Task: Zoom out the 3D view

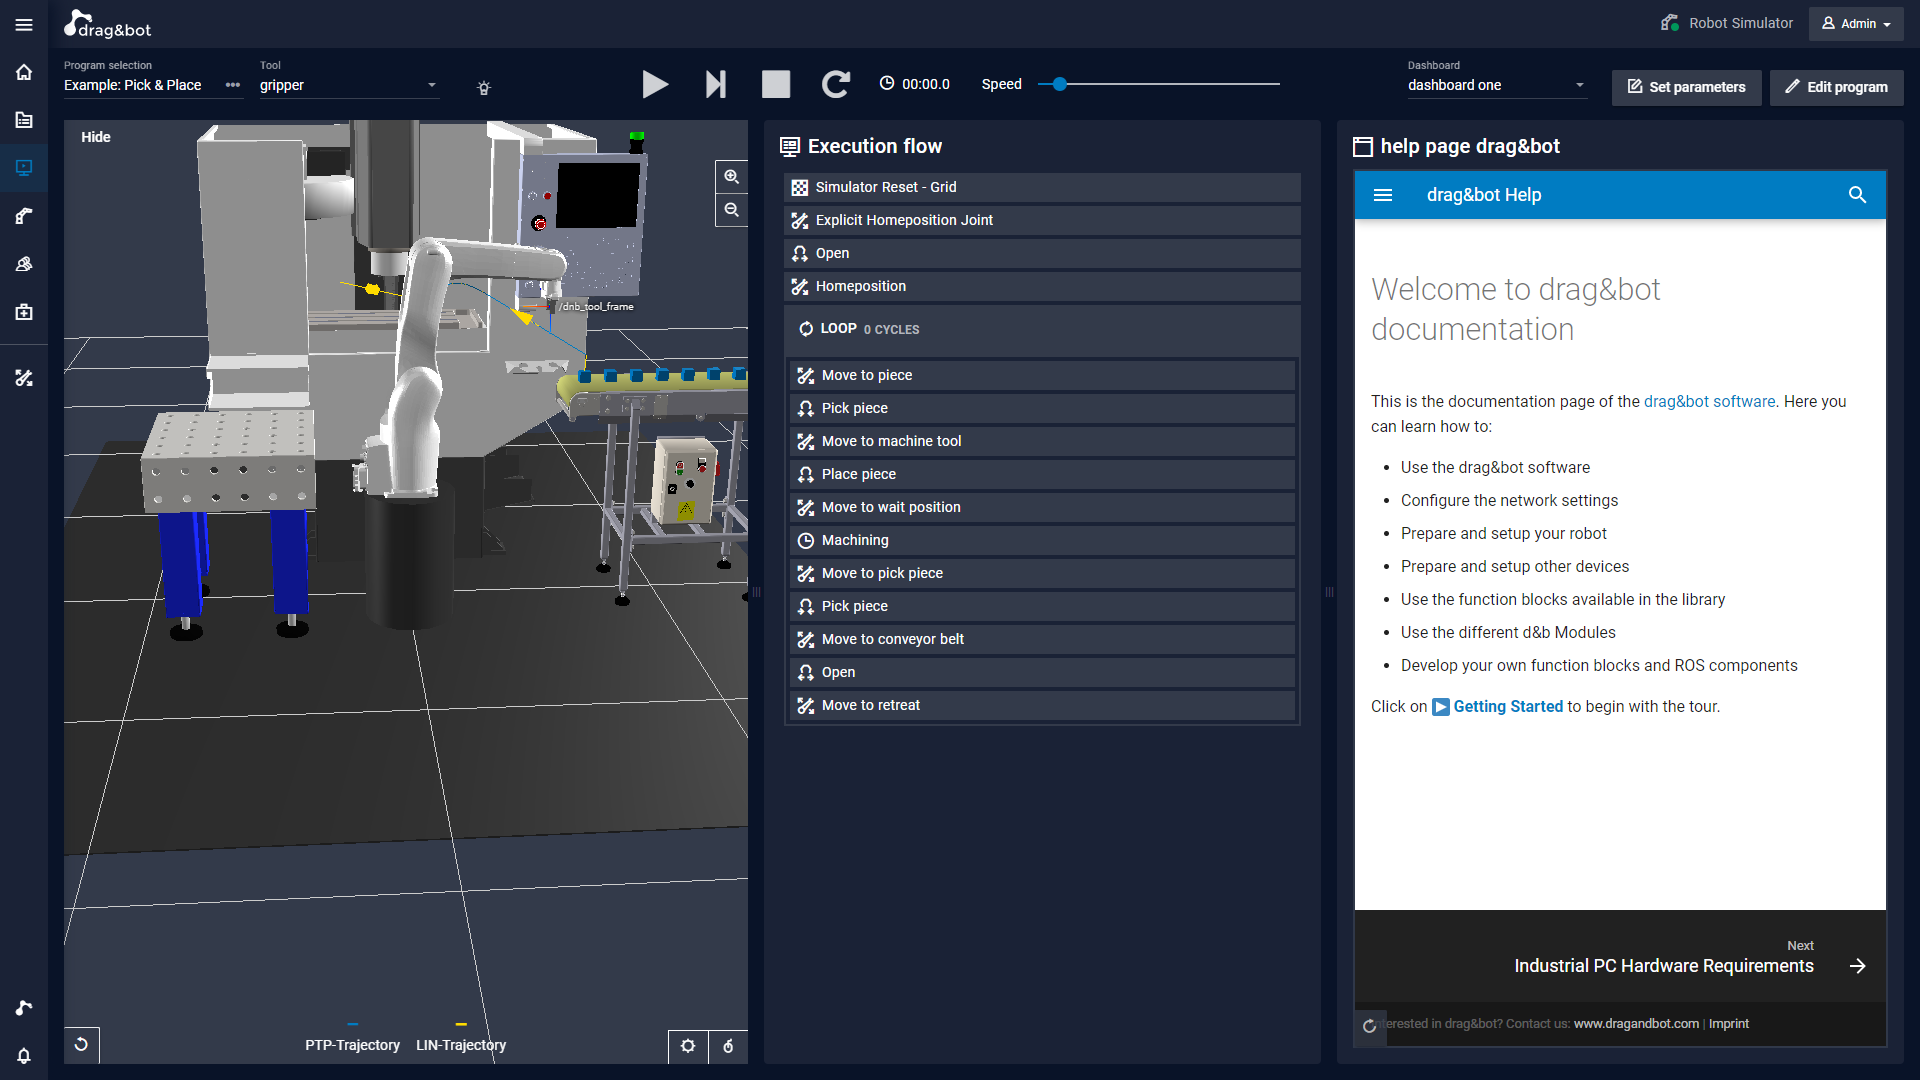Action: [732, 210]
